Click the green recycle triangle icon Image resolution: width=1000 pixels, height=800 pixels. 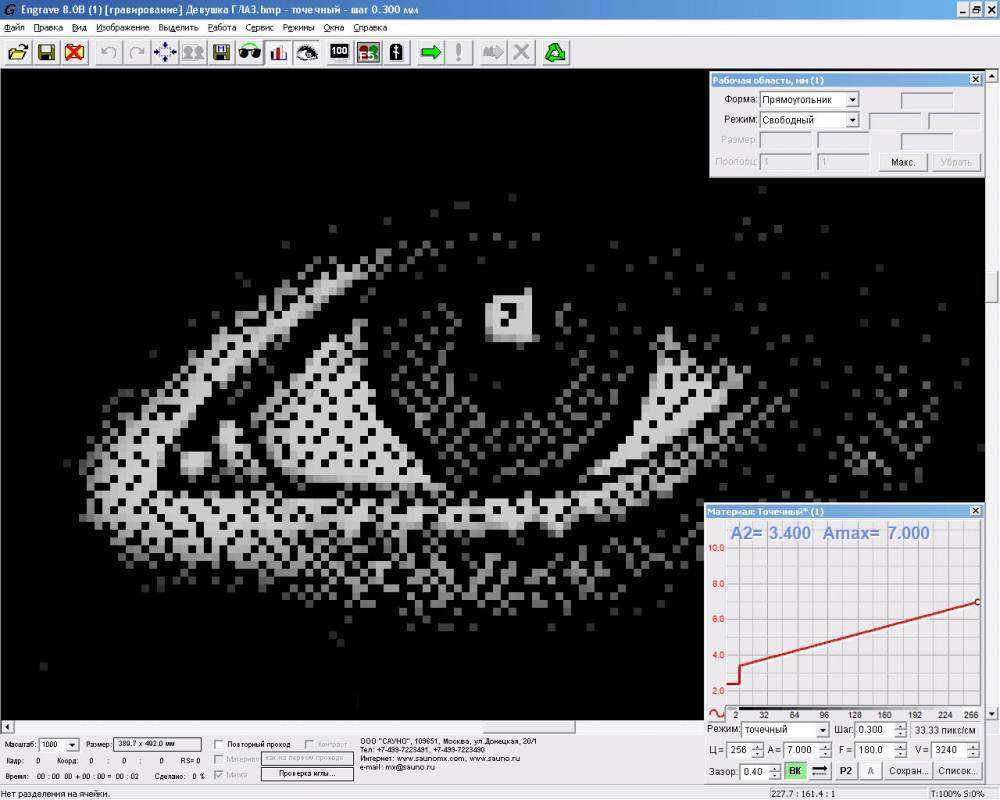555,53
